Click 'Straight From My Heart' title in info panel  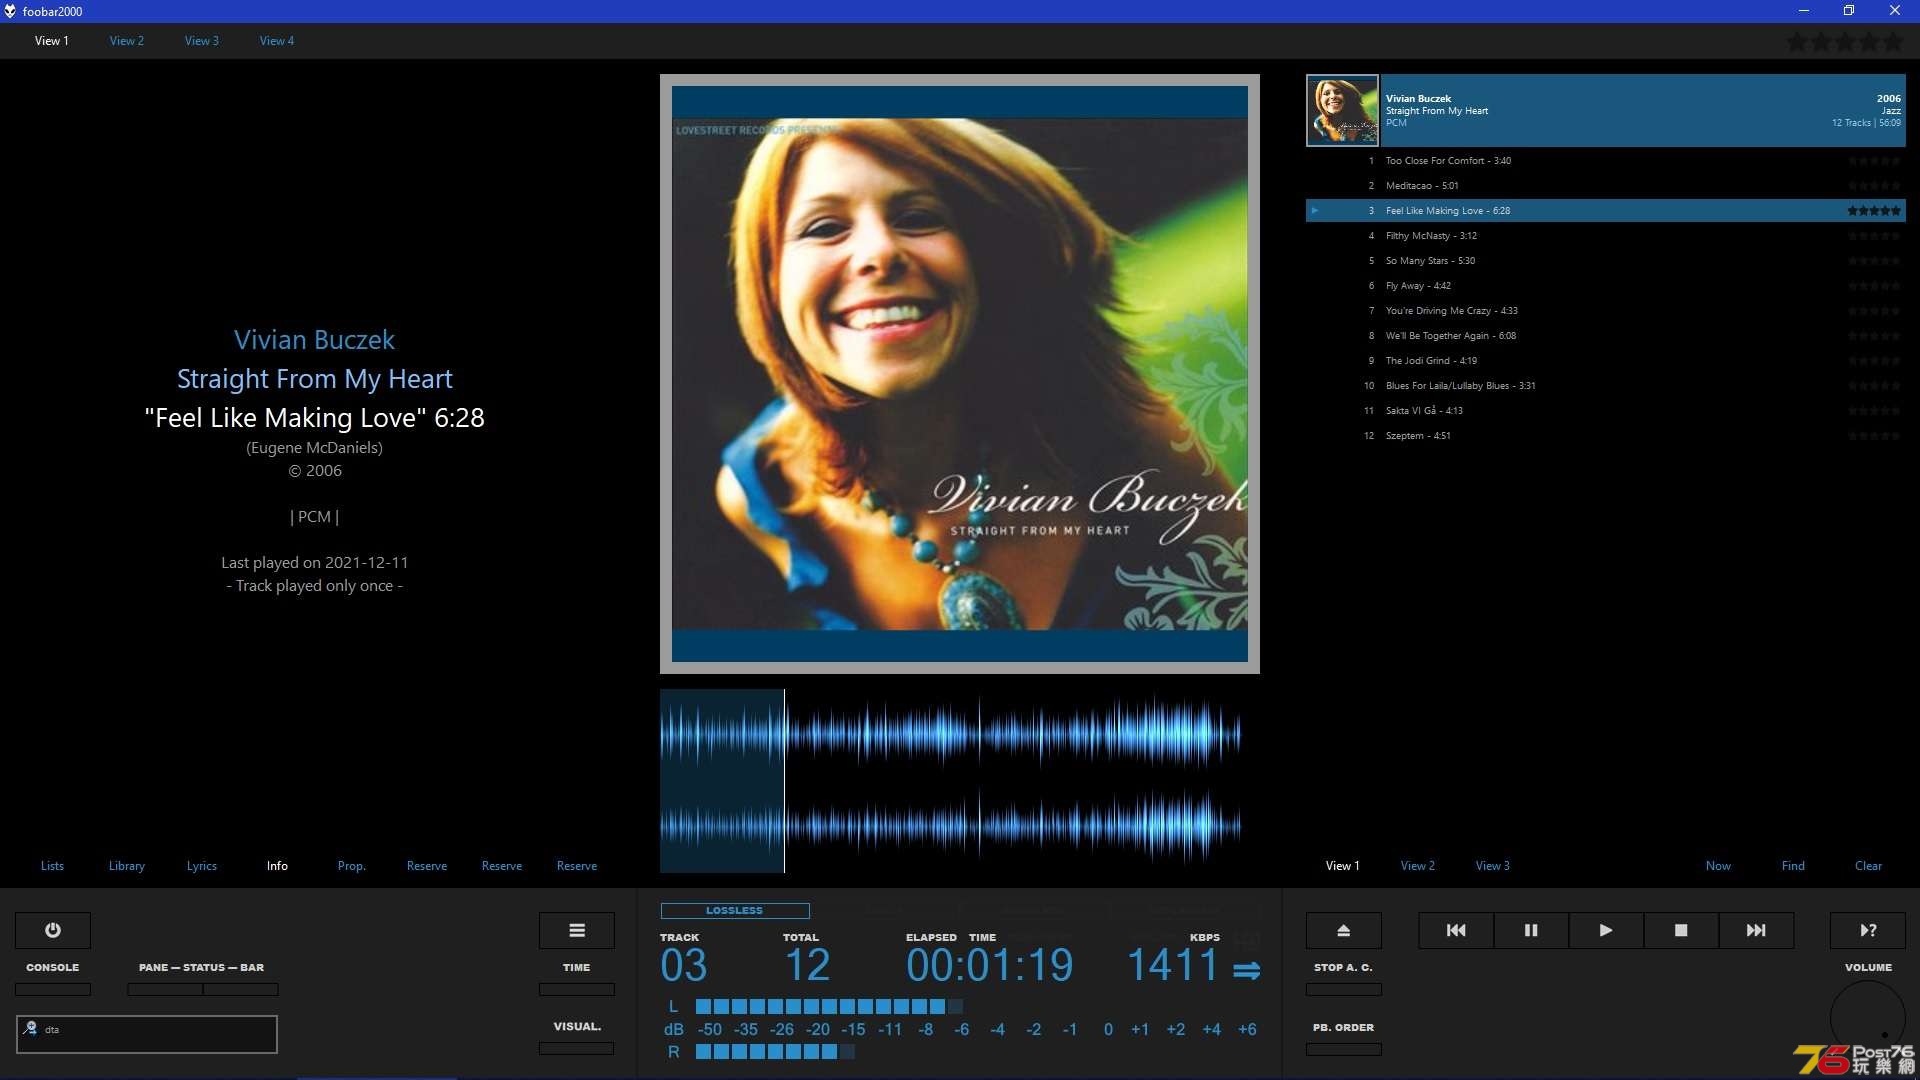click(x=314, y=379)
